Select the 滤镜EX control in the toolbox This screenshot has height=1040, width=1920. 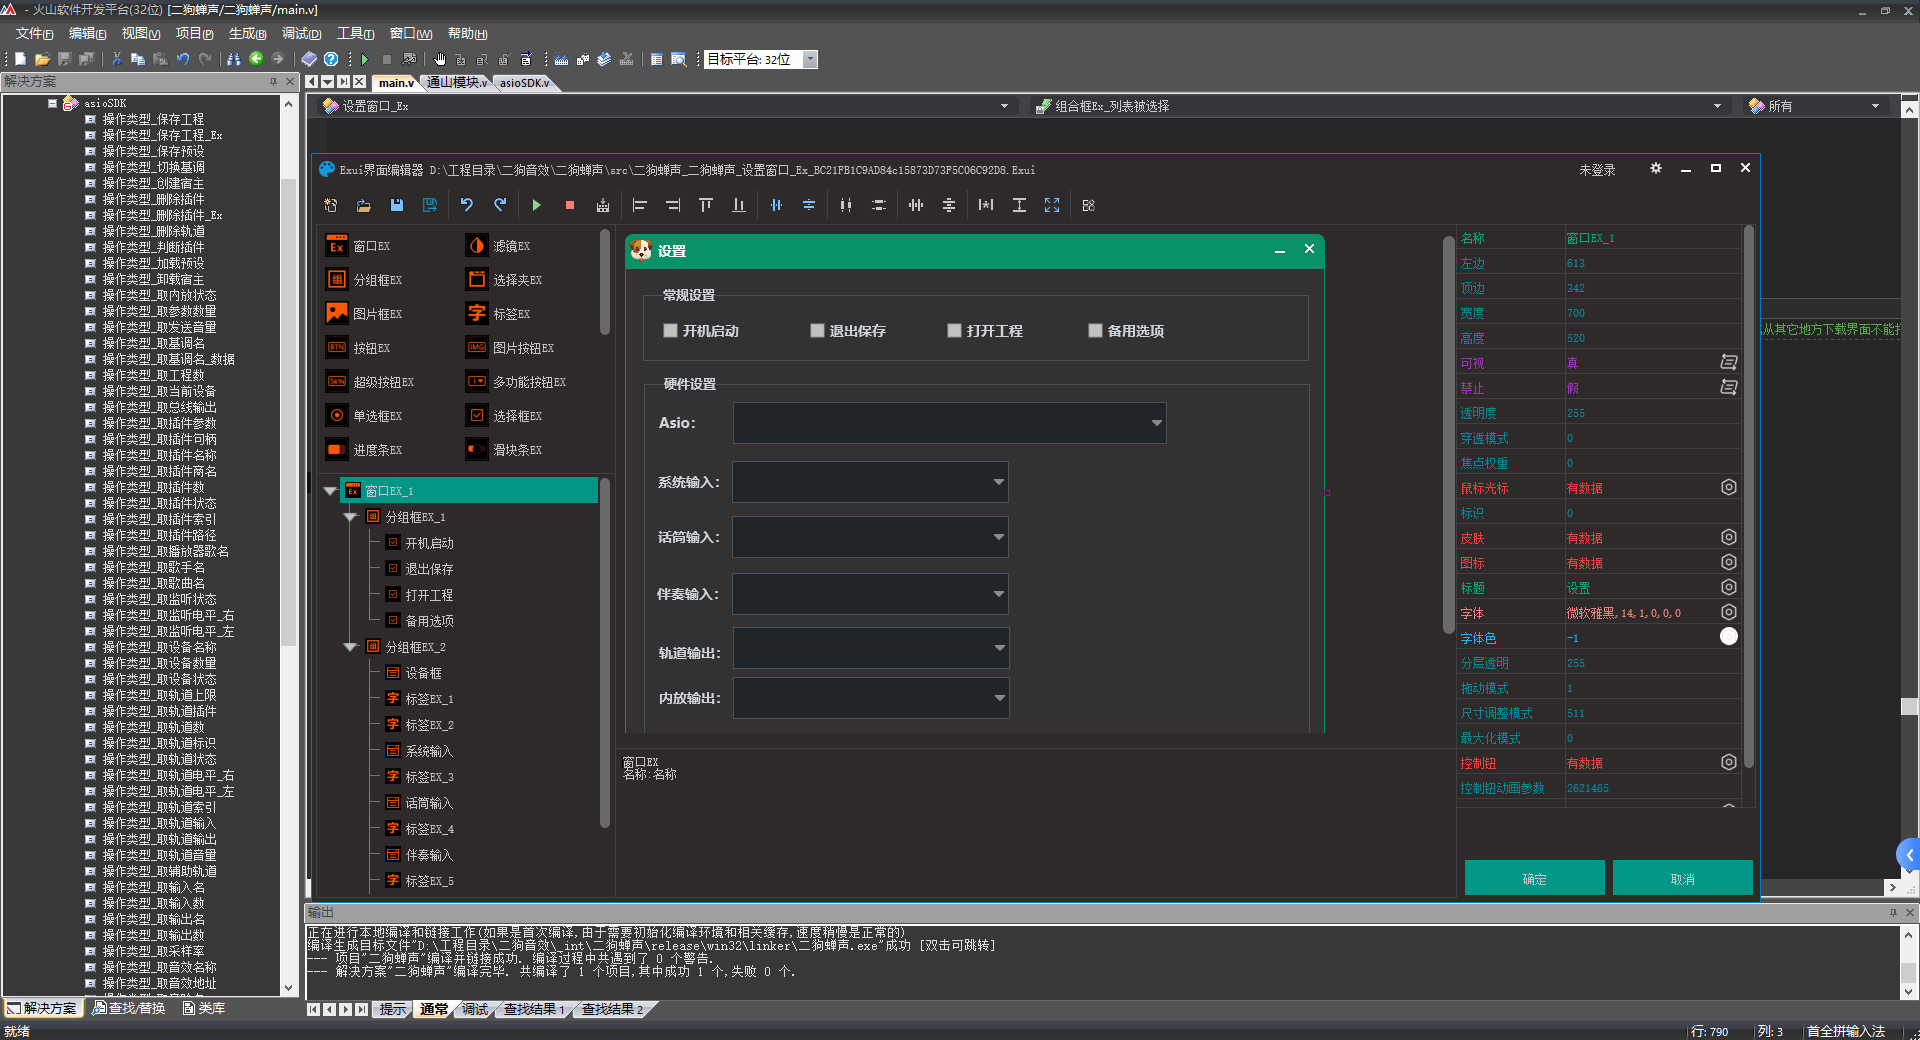click(499, 246)
